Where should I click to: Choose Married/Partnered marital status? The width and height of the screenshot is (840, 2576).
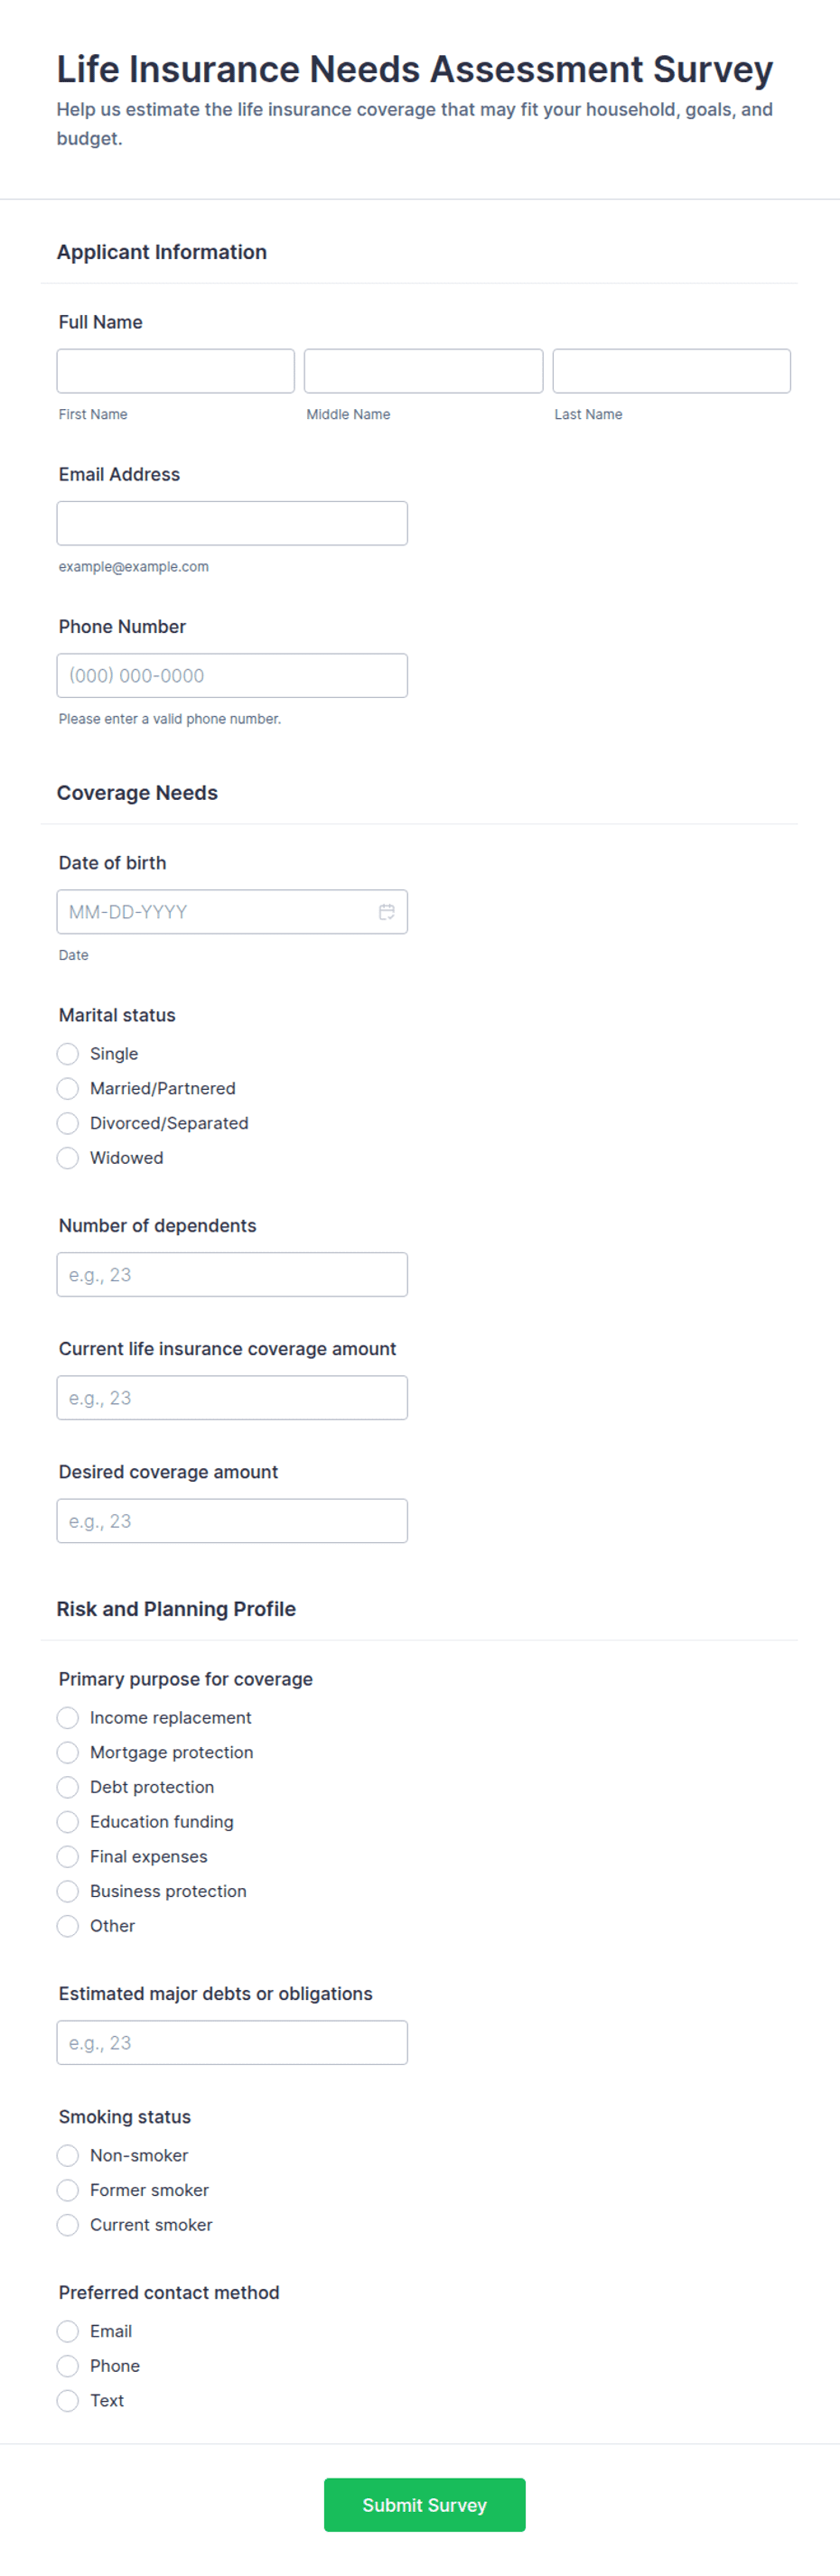coord(68,1089)
